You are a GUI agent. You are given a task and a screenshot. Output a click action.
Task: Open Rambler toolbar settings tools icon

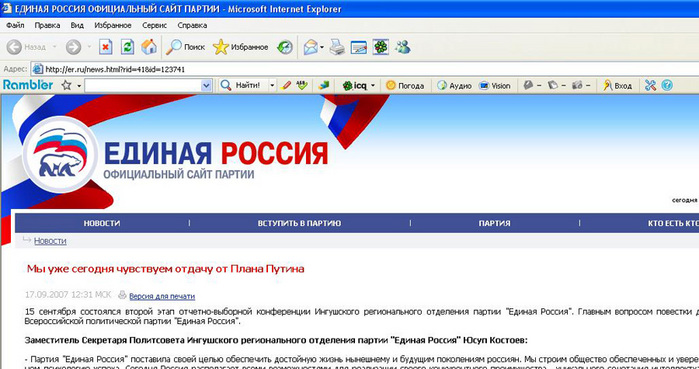pyautogui.click(x=650, y=85)
